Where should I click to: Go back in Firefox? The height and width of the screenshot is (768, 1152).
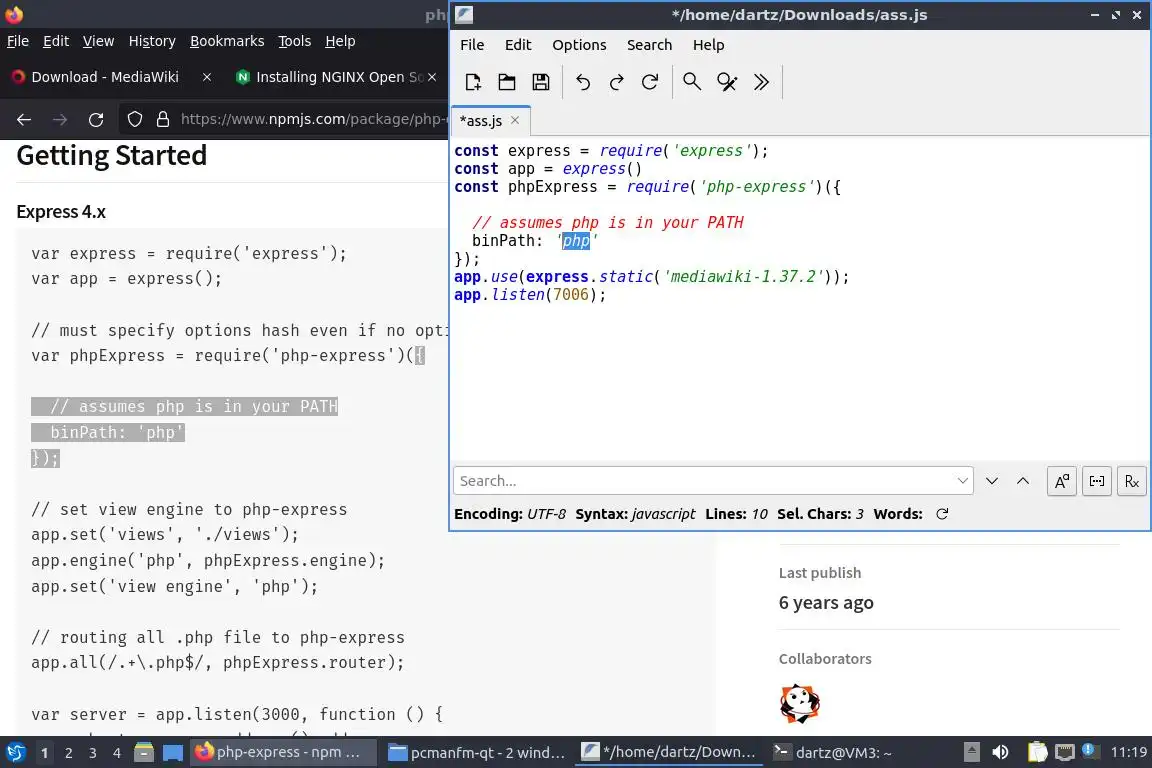click(x=24, y=119)
